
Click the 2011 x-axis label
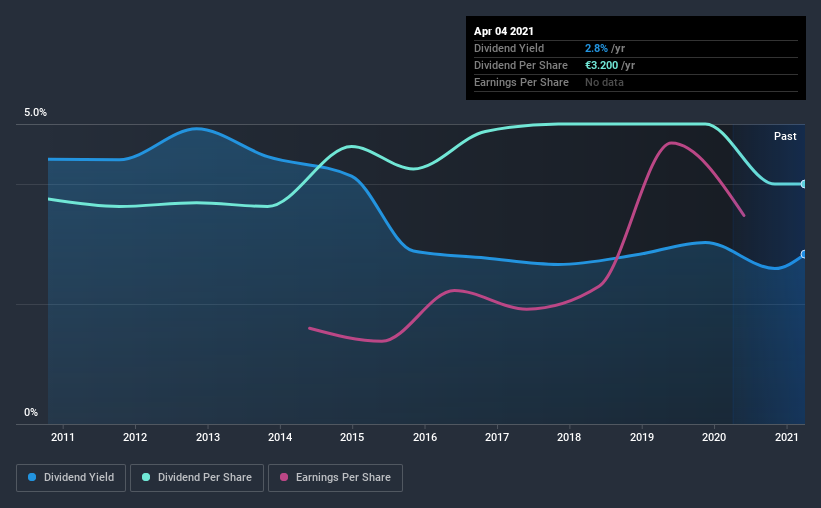[x=63, y=437]
